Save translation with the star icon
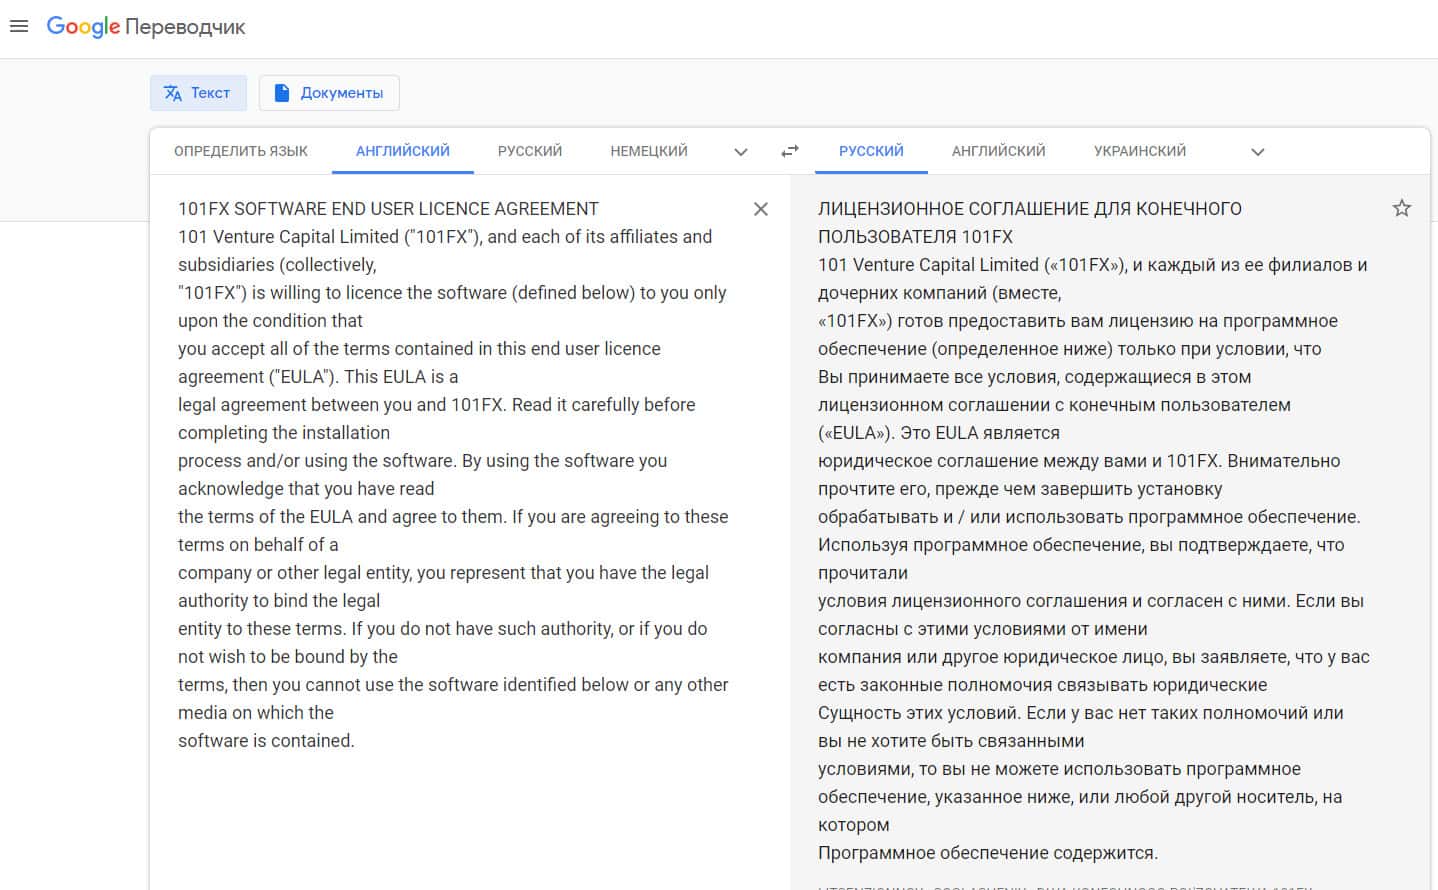Screen dimensions: 1438x890 coord(1401,208)
